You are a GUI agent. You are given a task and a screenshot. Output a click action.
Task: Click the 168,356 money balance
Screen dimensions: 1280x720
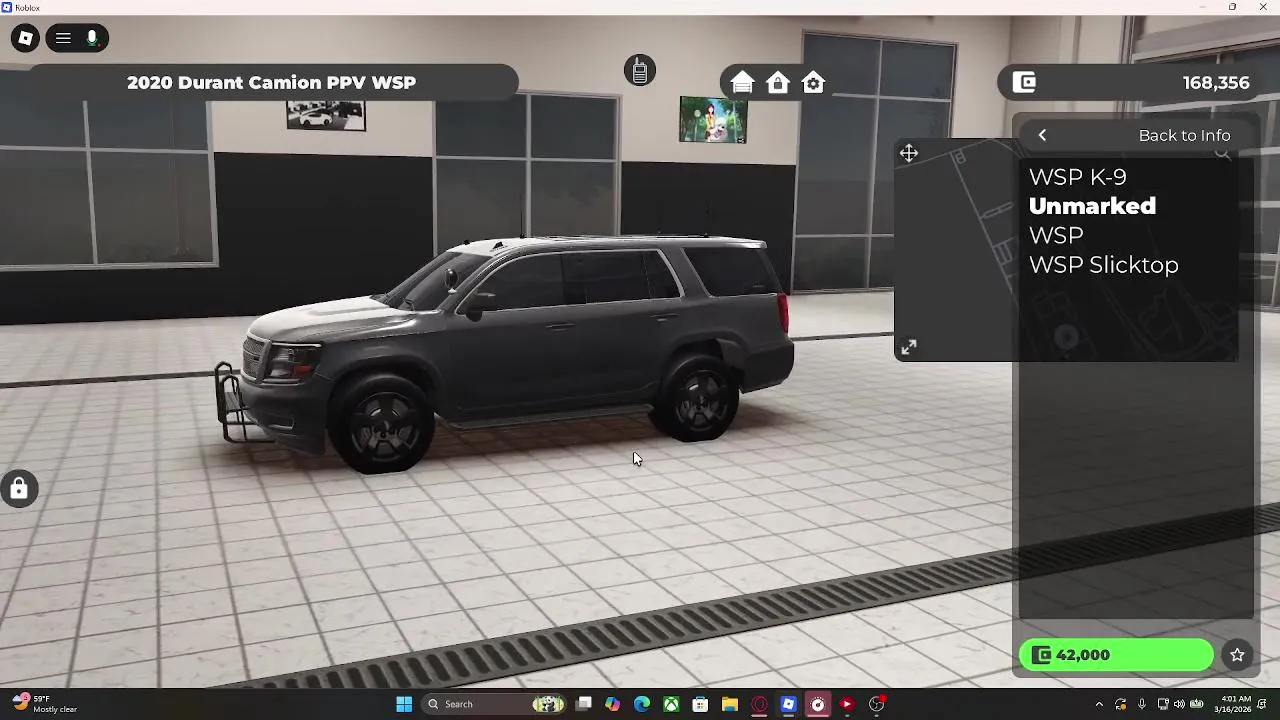pos(1216,83)
